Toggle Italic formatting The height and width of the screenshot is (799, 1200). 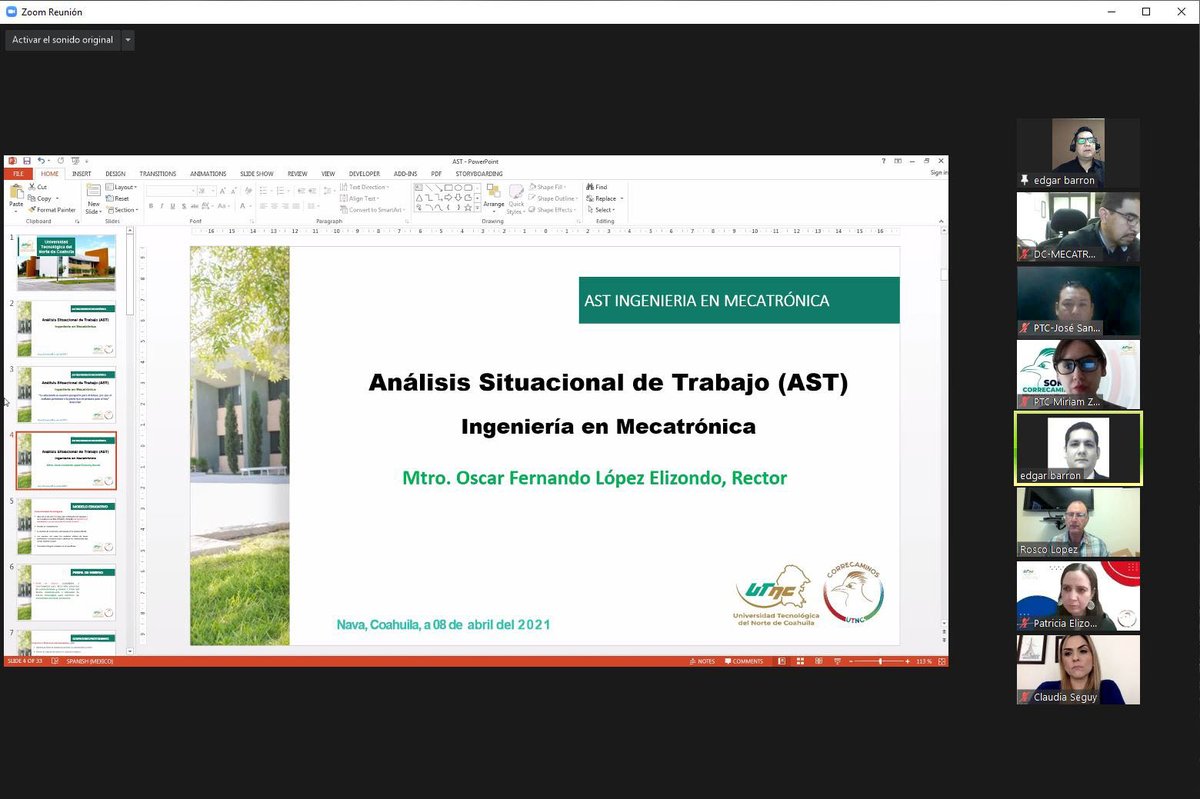(x=162, y=206)
